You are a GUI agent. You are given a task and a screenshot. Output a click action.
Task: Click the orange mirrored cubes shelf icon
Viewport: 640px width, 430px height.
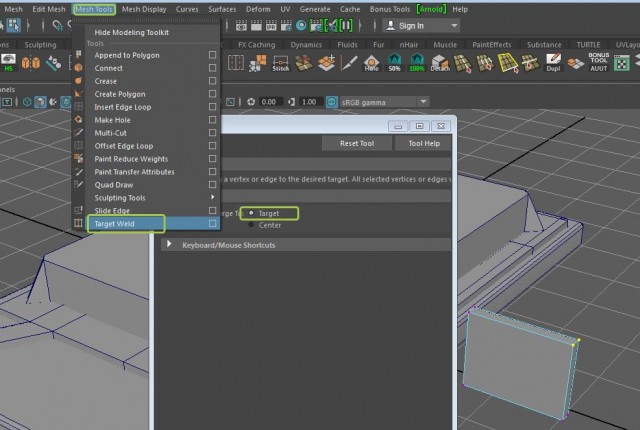coord(31,63)
